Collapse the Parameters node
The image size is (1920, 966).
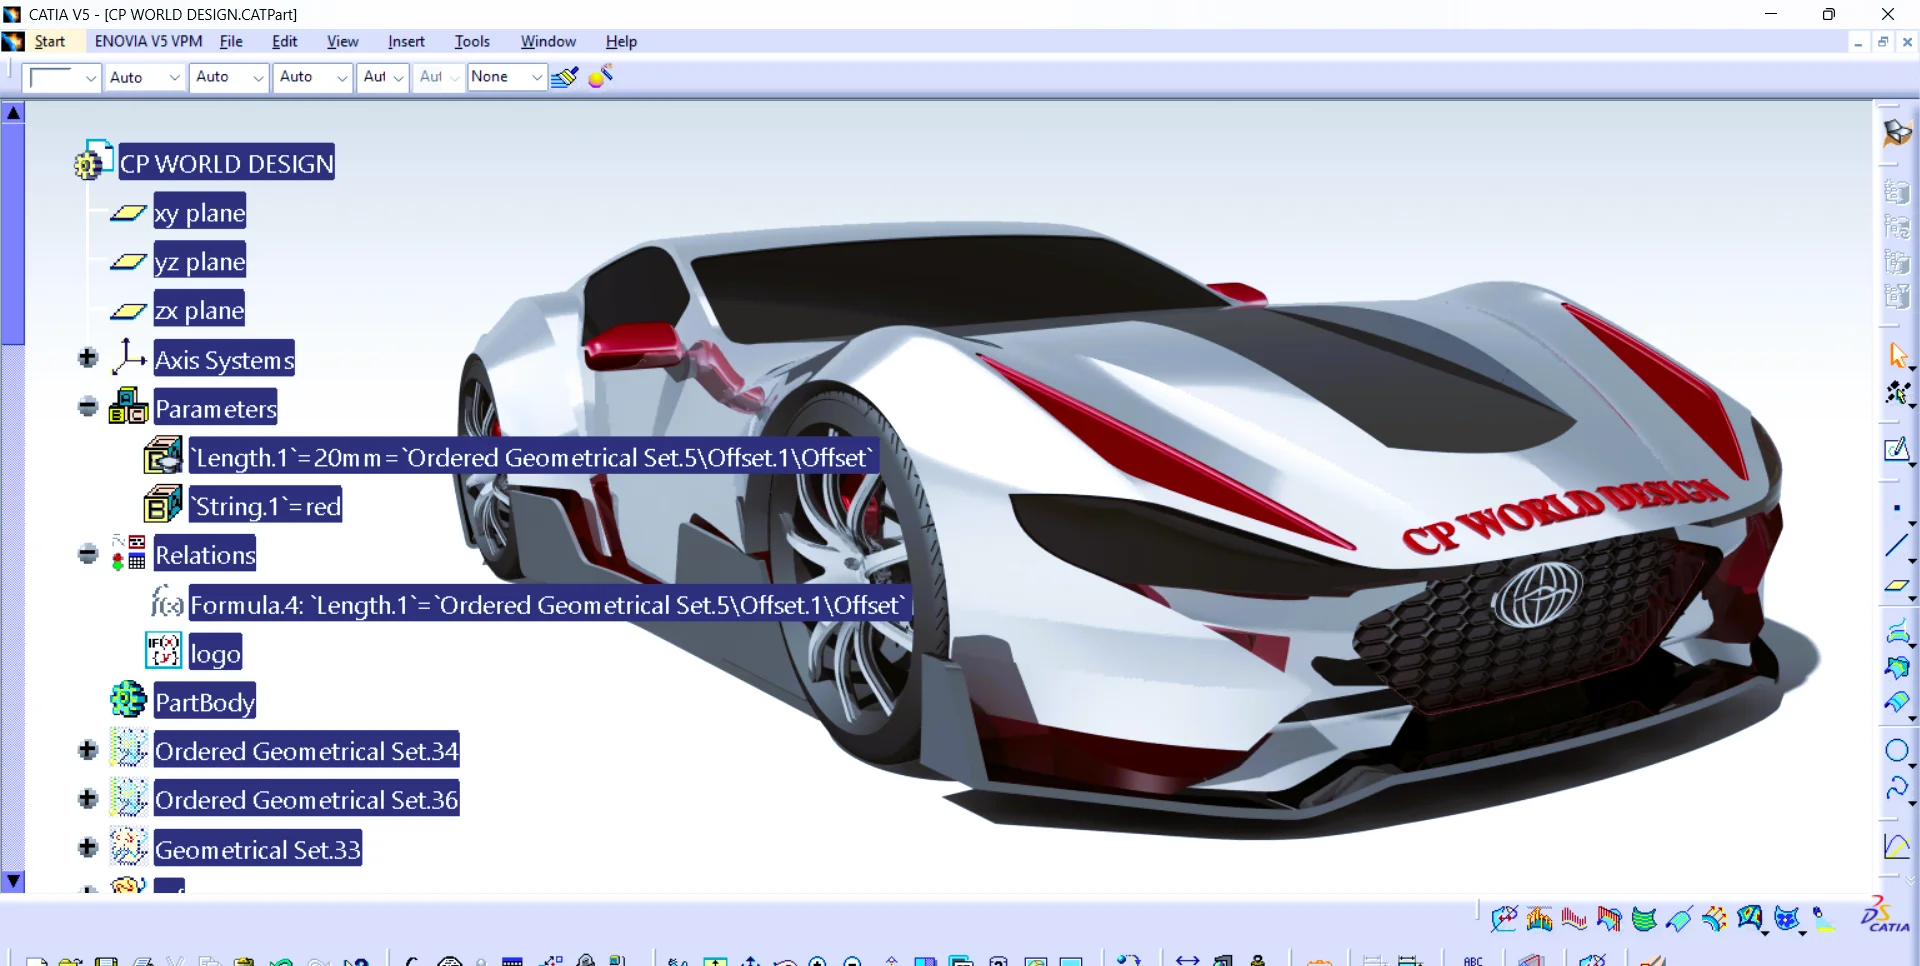click(x=88, y=407)
